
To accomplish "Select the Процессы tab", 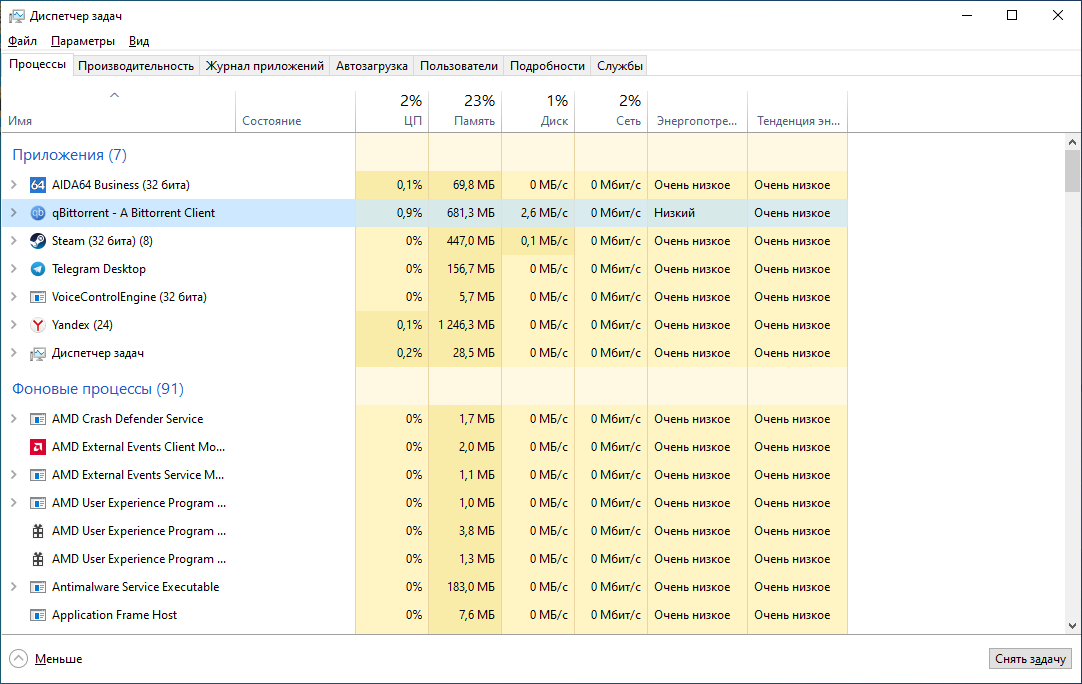I will 37,64.
